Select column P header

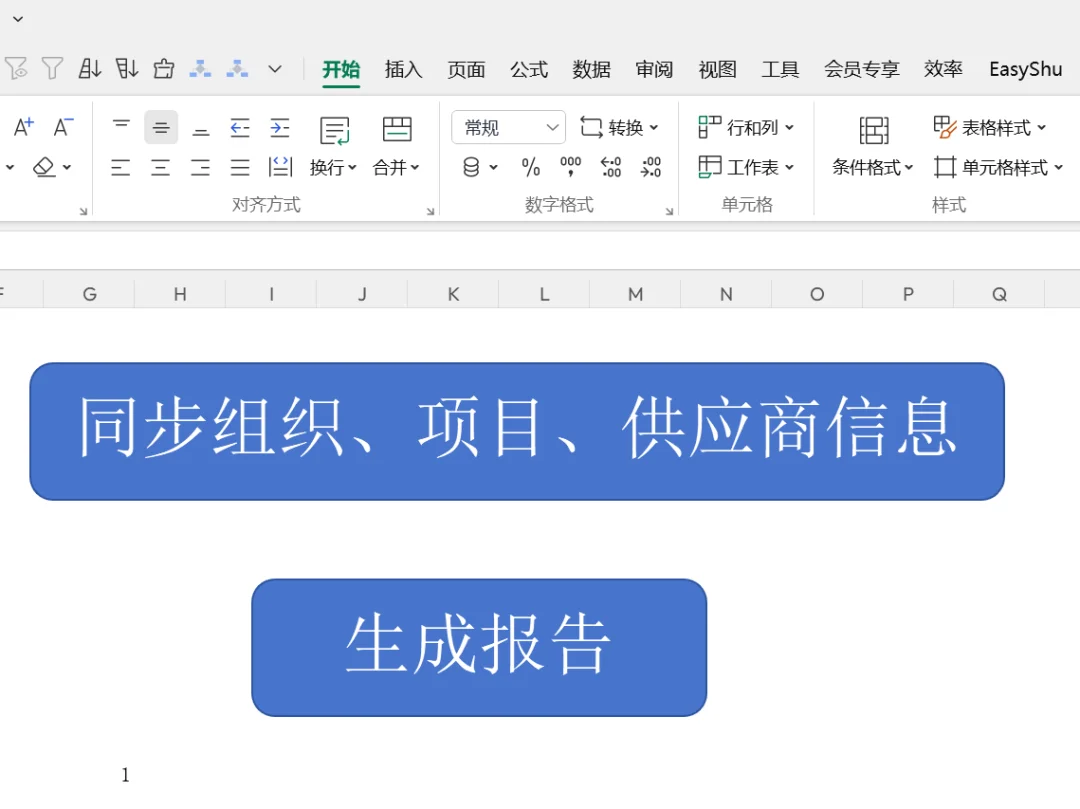coord(908,294)
